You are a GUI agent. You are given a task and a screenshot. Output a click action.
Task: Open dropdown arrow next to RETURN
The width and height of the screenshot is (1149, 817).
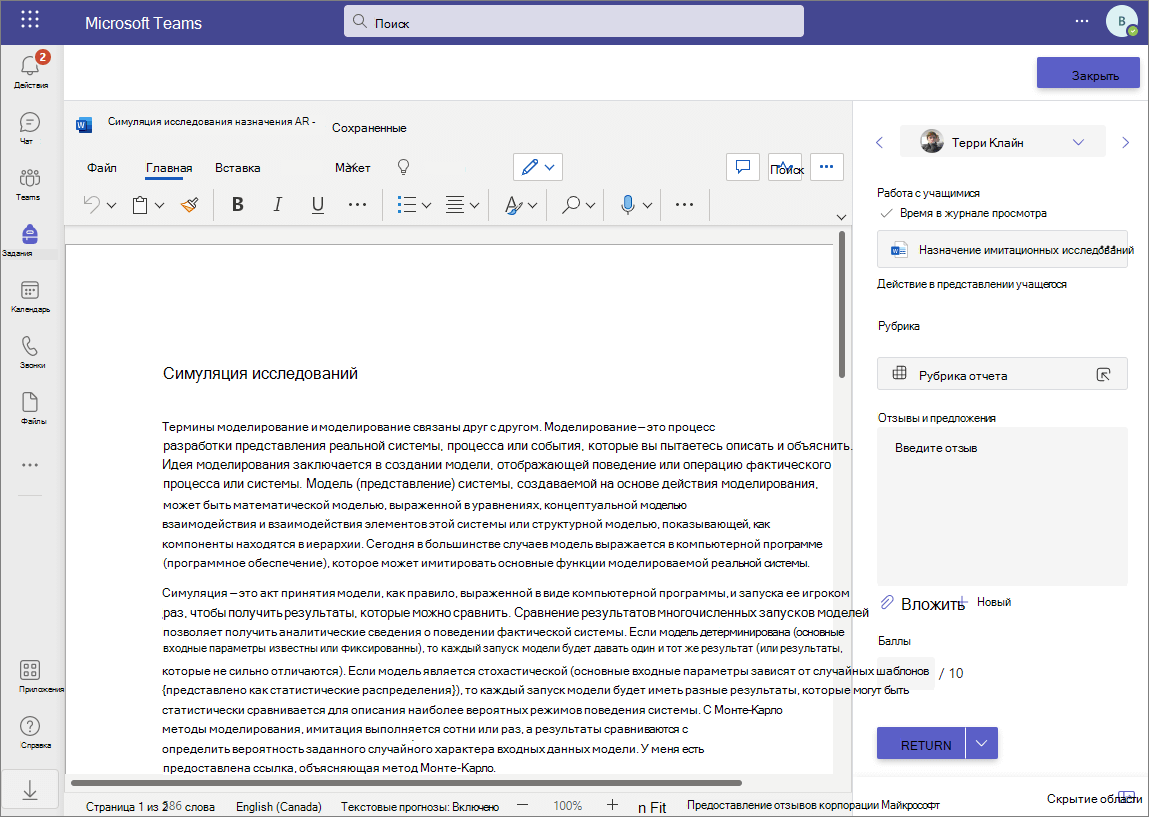(x=981, y=744)
